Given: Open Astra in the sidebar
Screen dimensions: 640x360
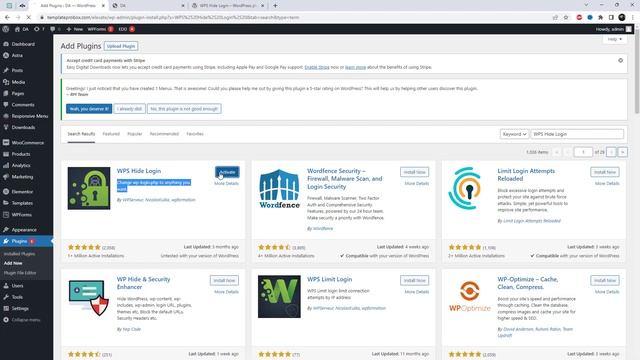Looking at the screenshot, I should [x=17, y=56].
